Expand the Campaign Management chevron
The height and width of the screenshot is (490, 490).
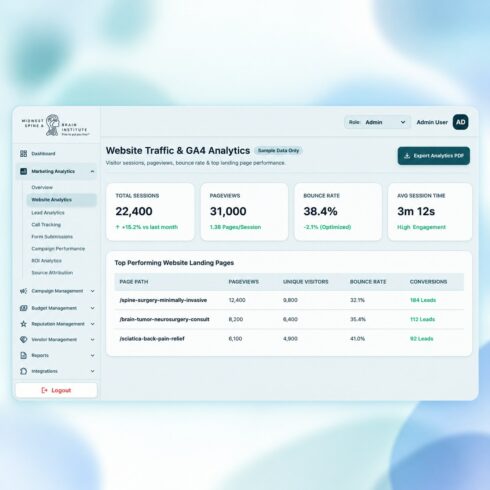[92, 291]
